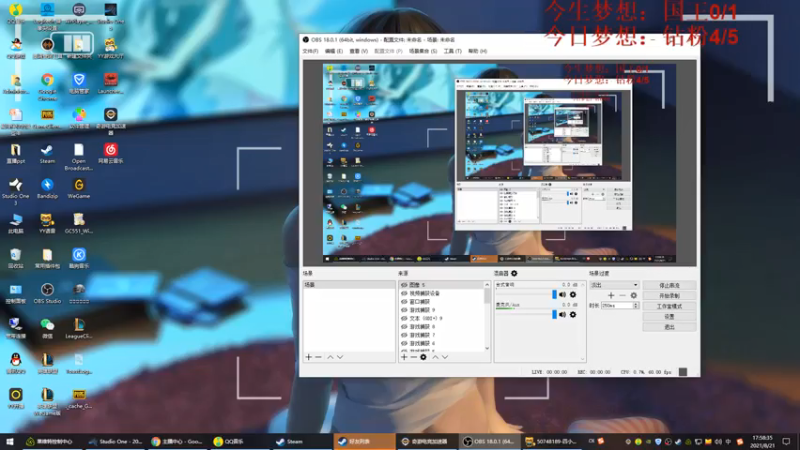The width and height of the screenshot is (800, 450).
Task: Toggle eye icon for 游戏捕获 7
Action: [404, 335]
